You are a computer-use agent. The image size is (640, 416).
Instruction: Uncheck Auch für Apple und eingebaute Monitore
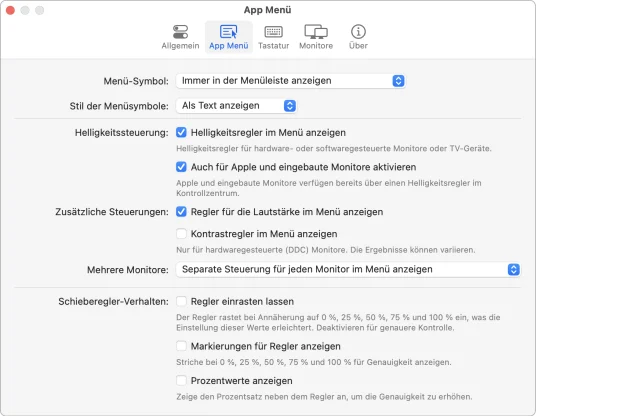coord(182,167)
